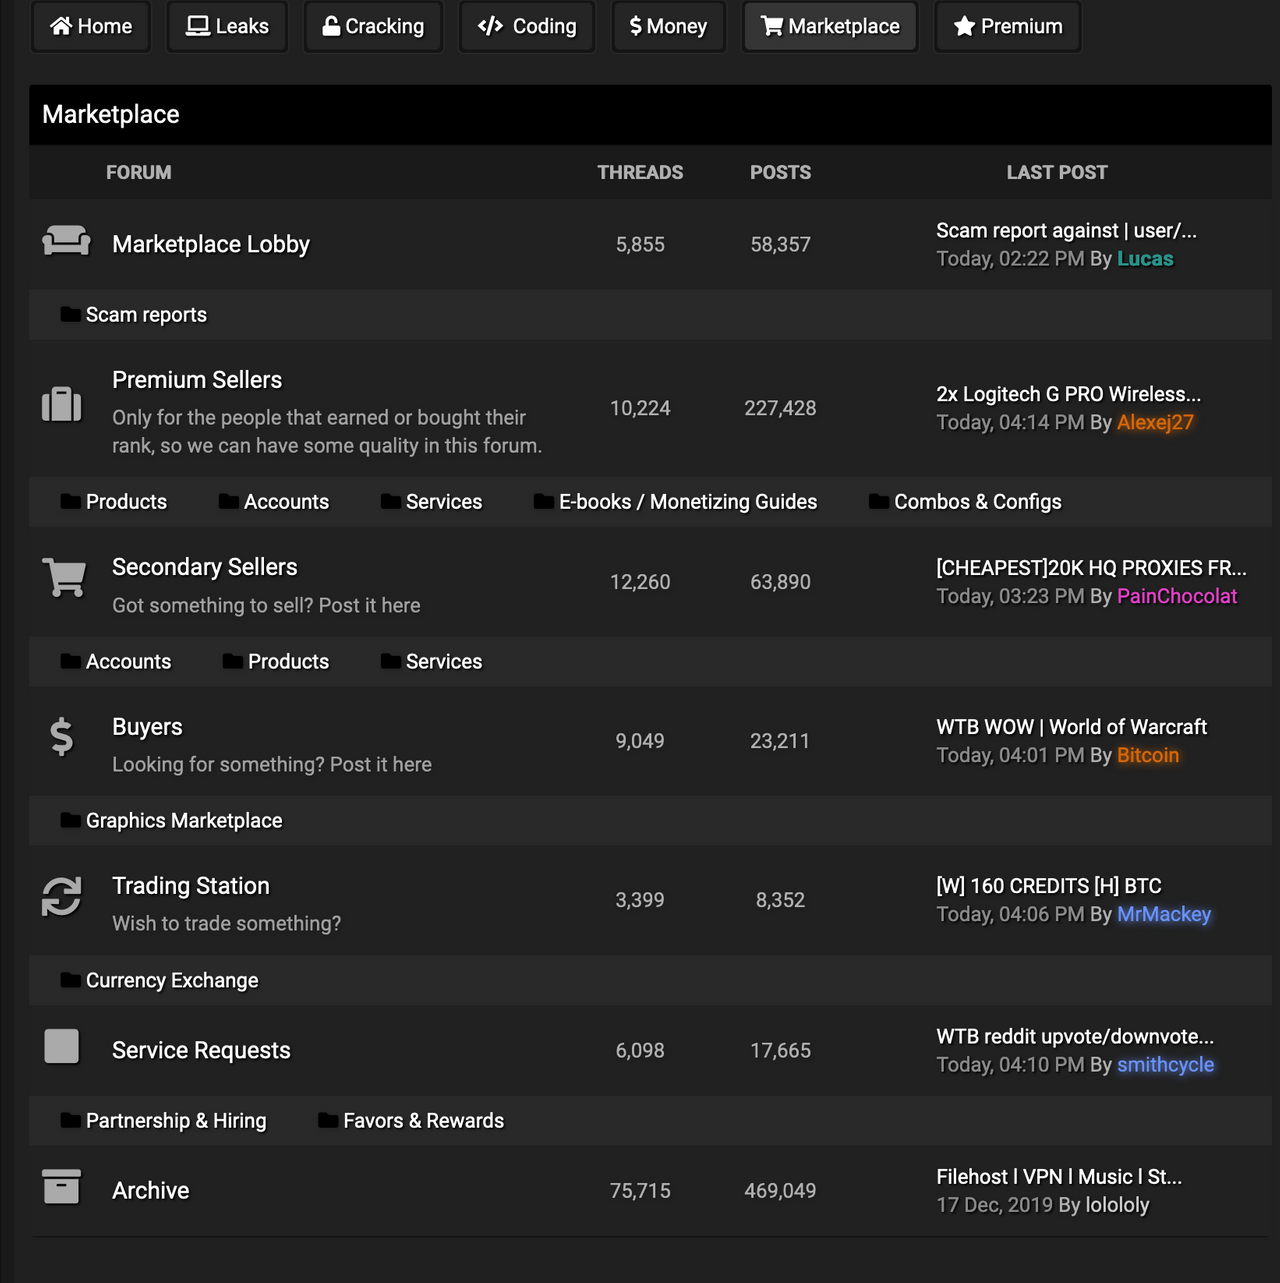The image size is (1280, 1283).
Task: Switch to the Coding tab
Action: [527, 26]
